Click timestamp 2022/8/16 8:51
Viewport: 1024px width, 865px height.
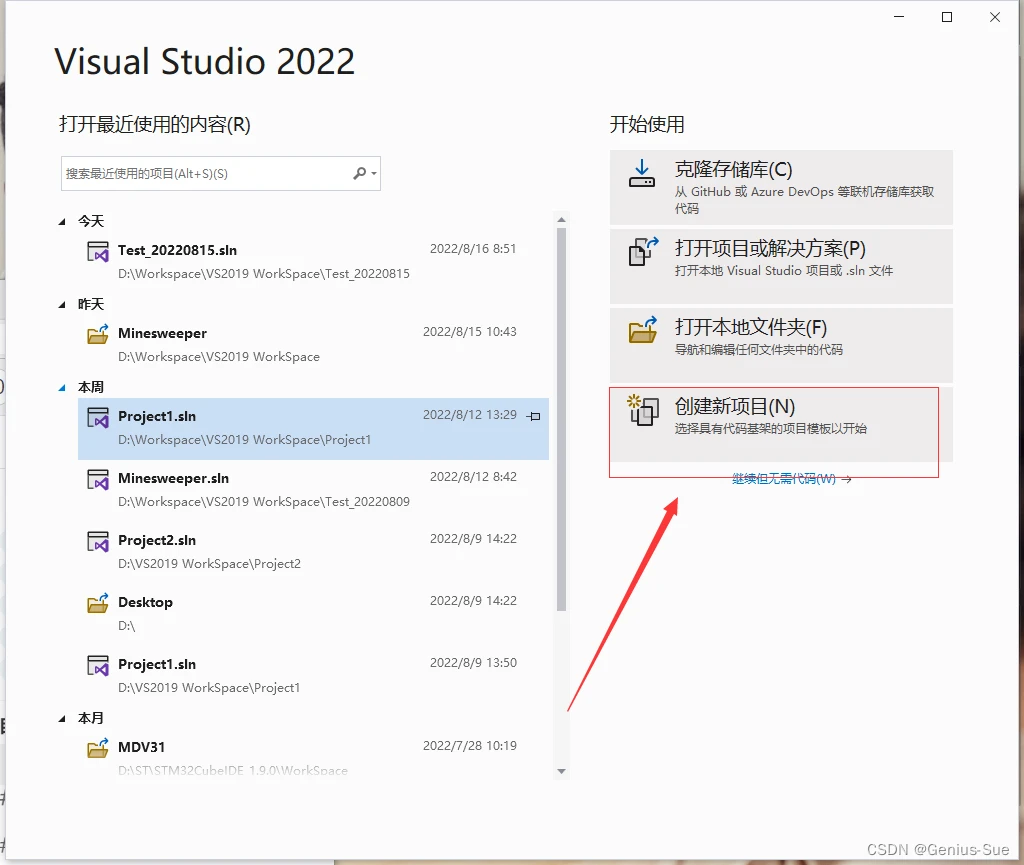point(473,249)
